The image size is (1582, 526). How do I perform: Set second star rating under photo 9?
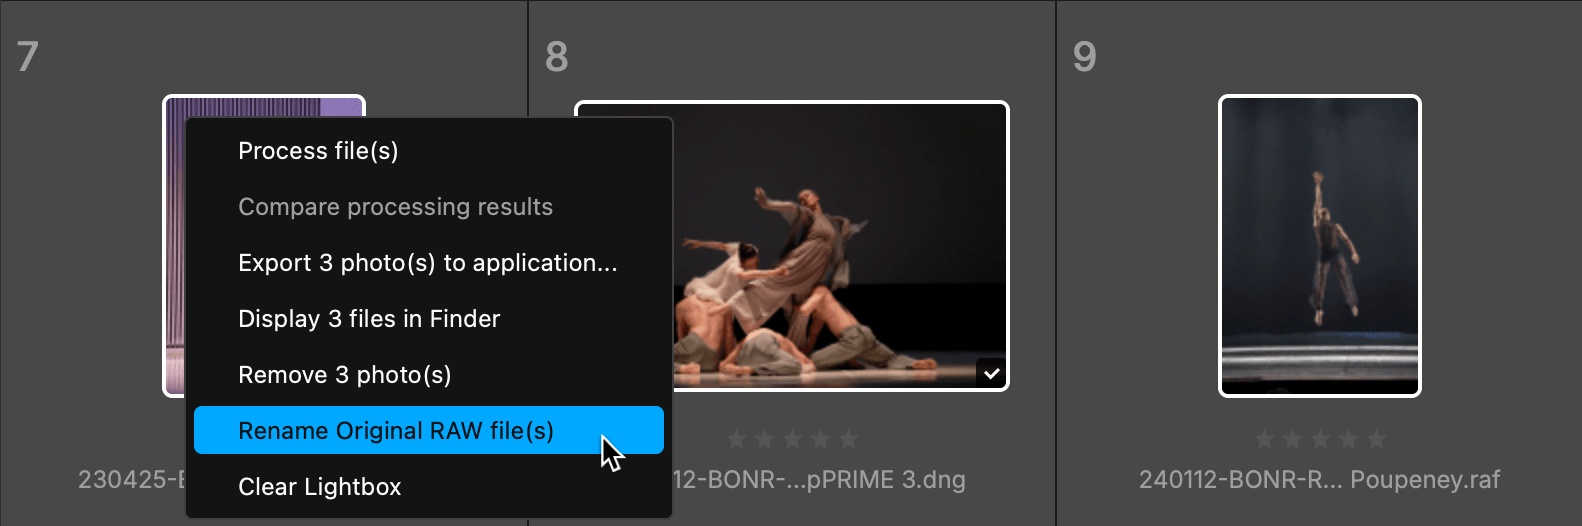pos(1292,439)
